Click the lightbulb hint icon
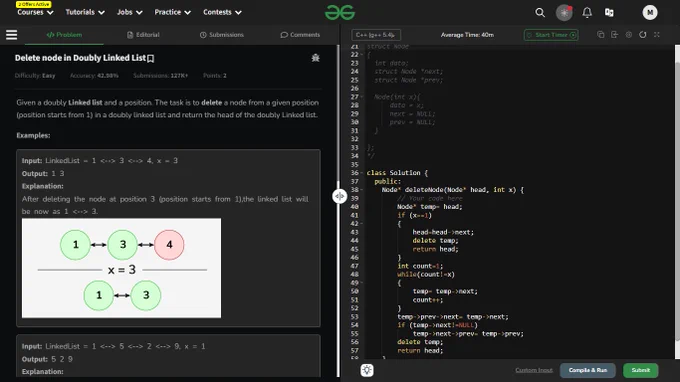Screen dimensions: 680x382 tap(367, 370)
